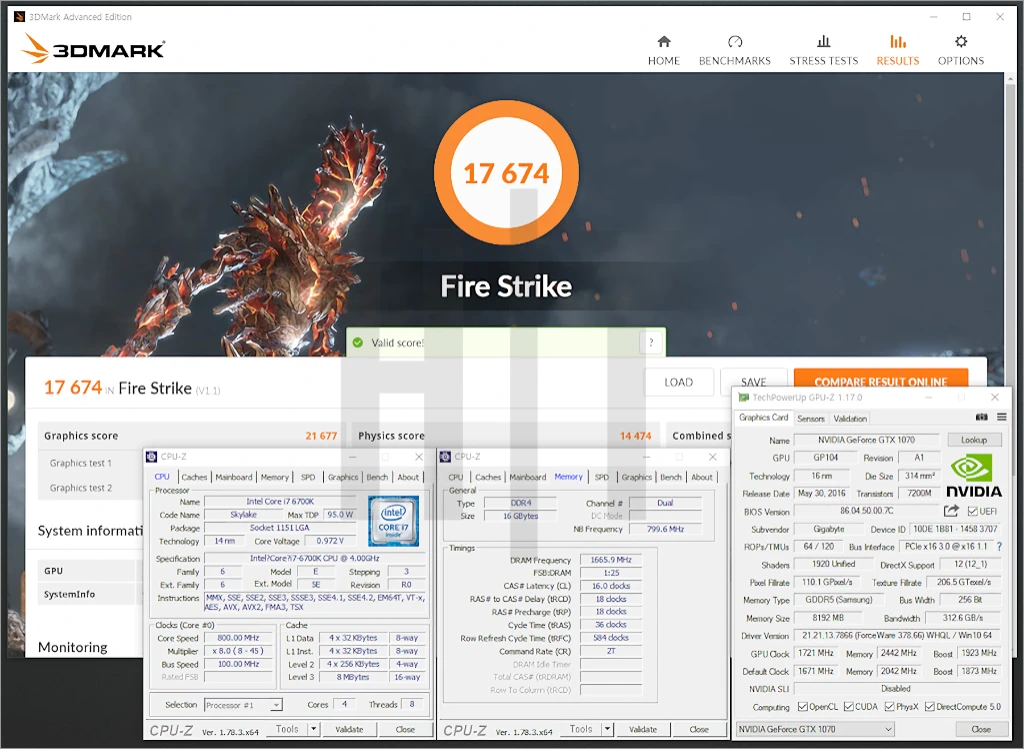
Task: Open Graphics tab in right CPU-Z window
Action: (x=637, y=477)
